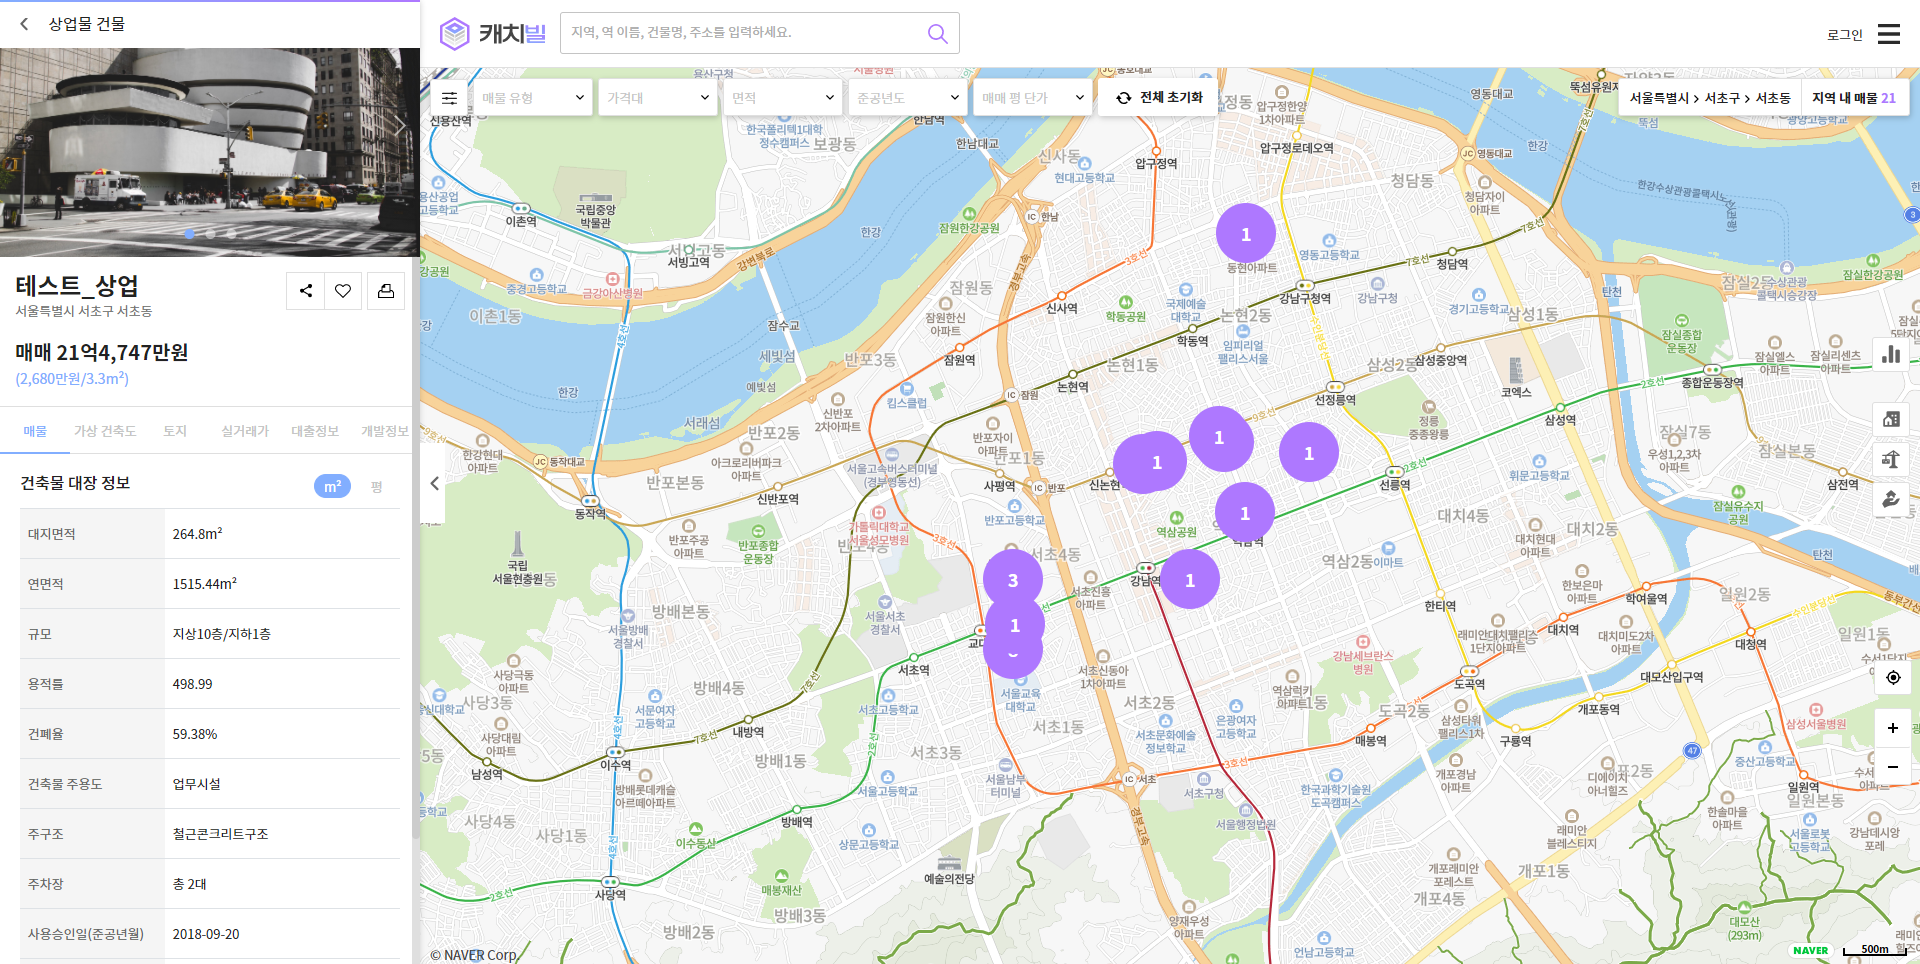Open the 가격대 dropdown
This screenshot has height=964, width=1920.
[658, 98]
